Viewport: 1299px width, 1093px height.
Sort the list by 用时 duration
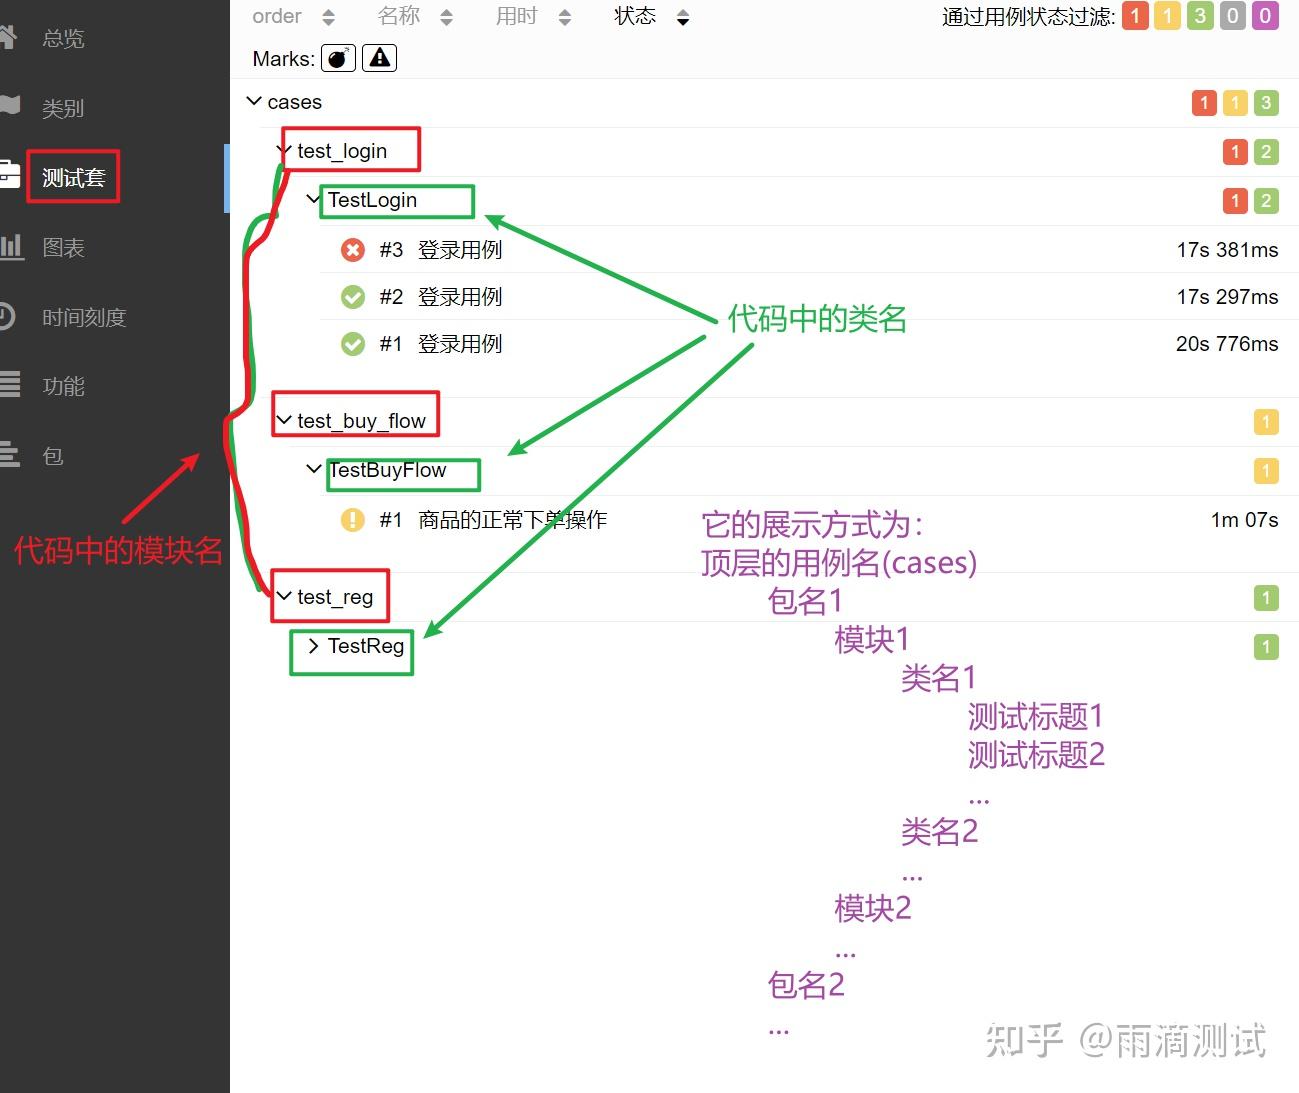[533, 16]
